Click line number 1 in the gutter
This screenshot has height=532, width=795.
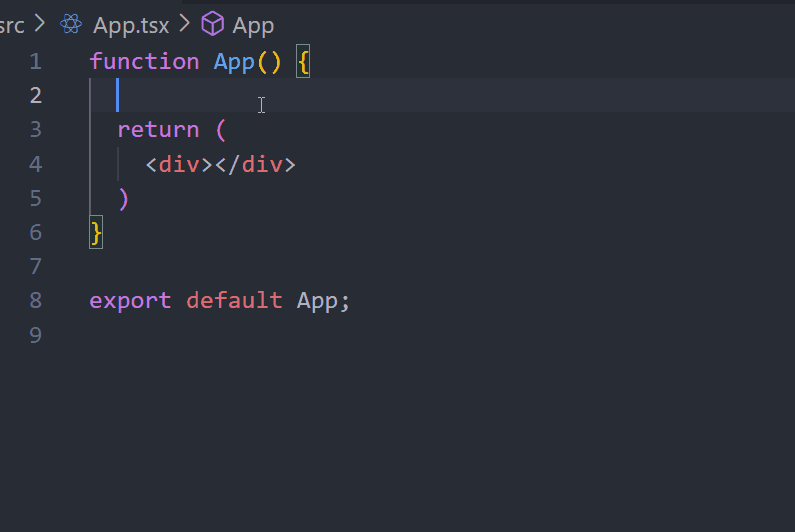coord(36,62)
